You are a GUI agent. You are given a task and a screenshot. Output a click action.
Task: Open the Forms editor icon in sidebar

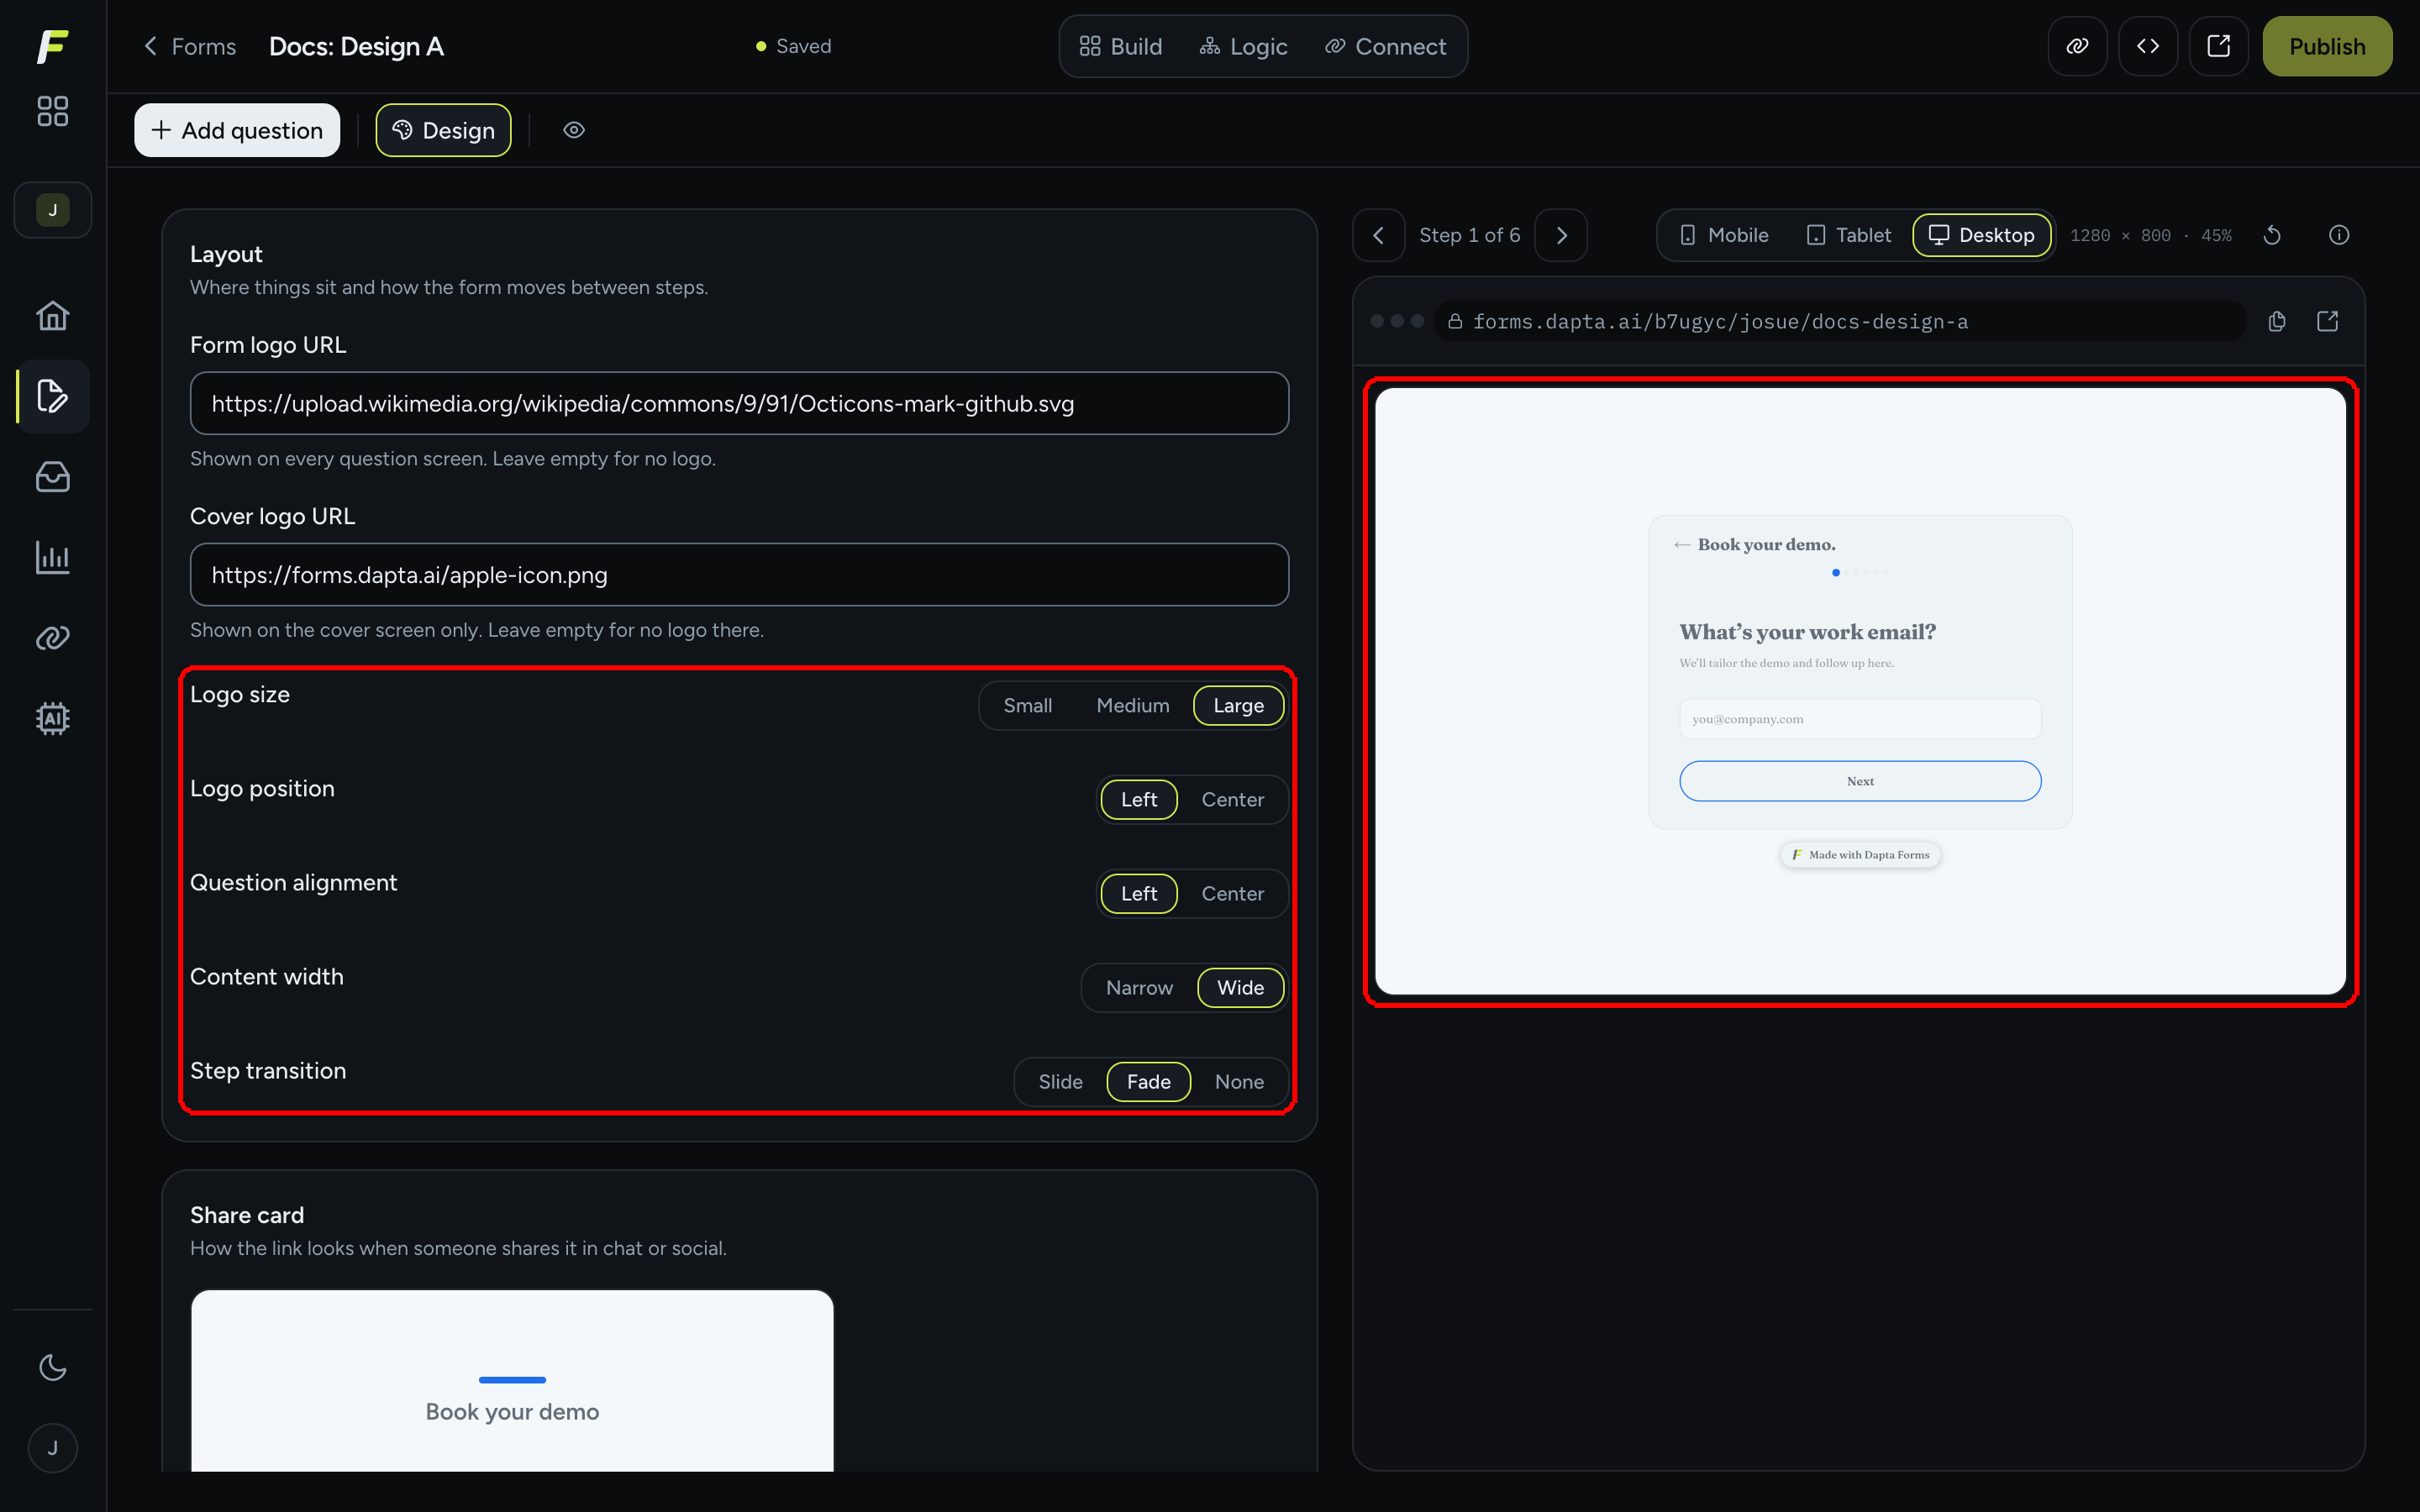[52, 396]
